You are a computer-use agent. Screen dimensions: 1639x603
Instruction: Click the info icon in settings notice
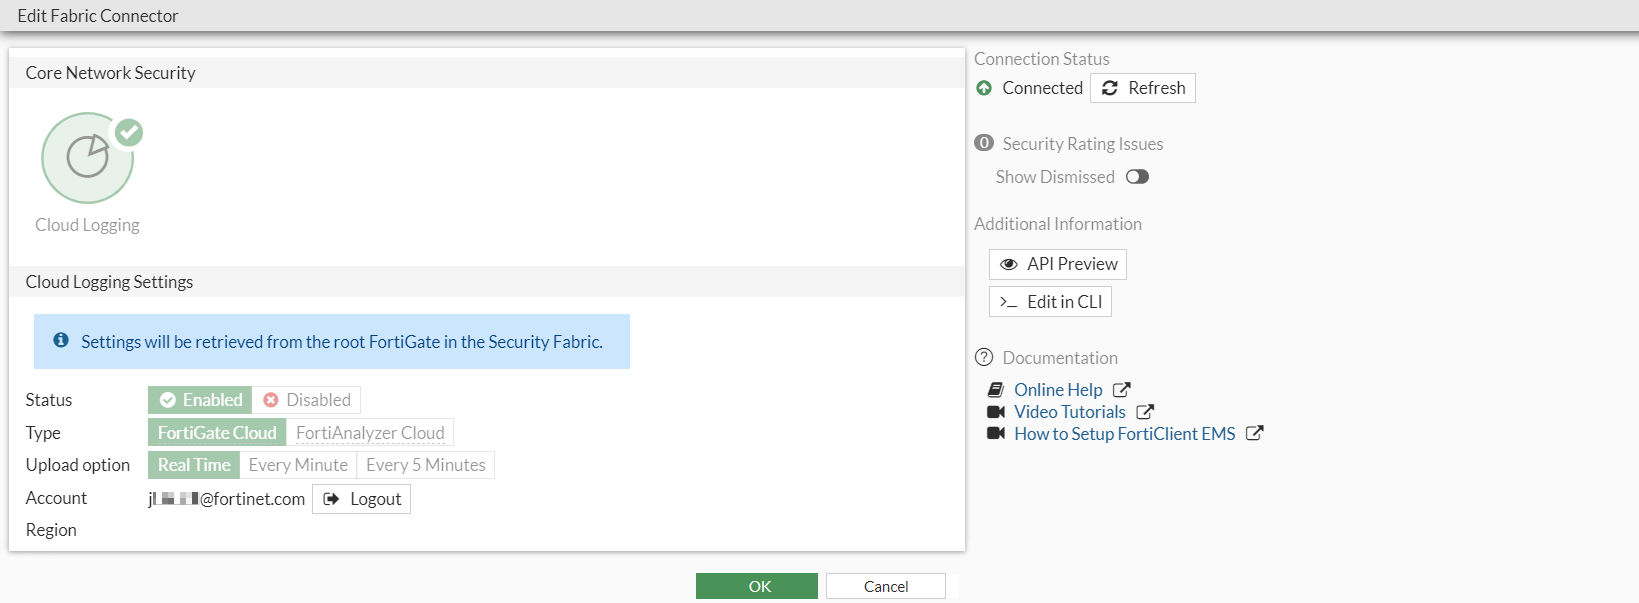[61, 341]
